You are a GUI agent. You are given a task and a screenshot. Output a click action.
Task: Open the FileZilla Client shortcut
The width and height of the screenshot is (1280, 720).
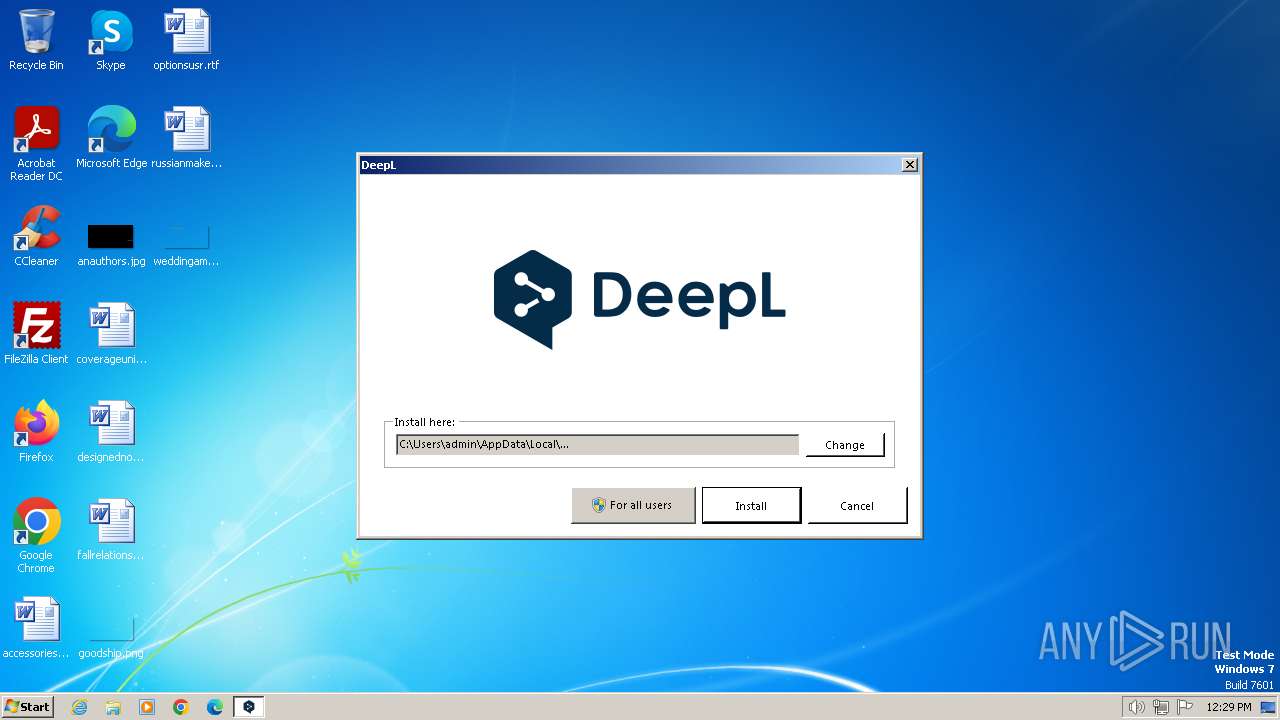(36, 334)
